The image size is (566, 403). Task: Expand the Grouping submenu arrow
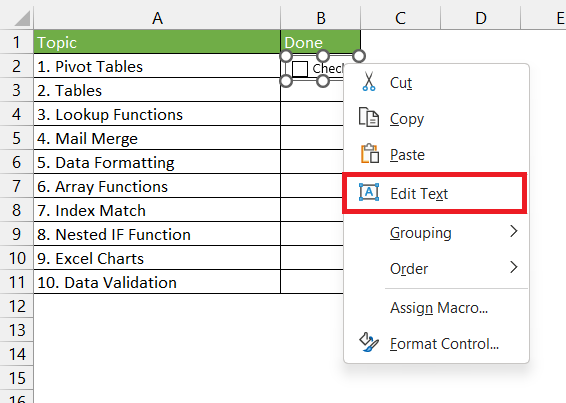click(x=514, y=231)
